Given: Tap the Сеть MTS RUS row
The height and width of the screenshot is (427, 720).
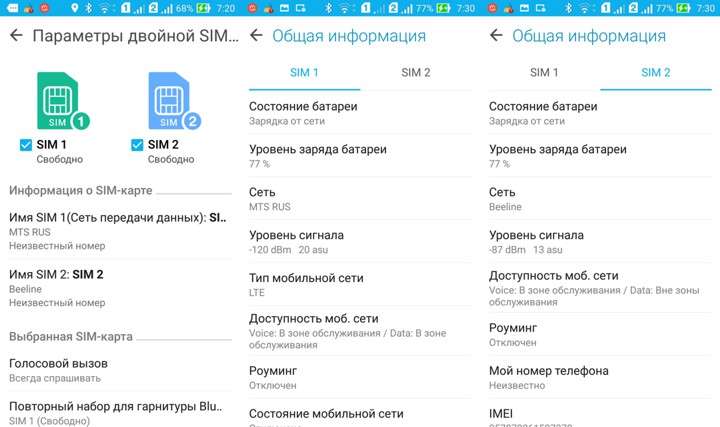Looking at the screenshot, I should pyautogui.click(x=360, y=199).
